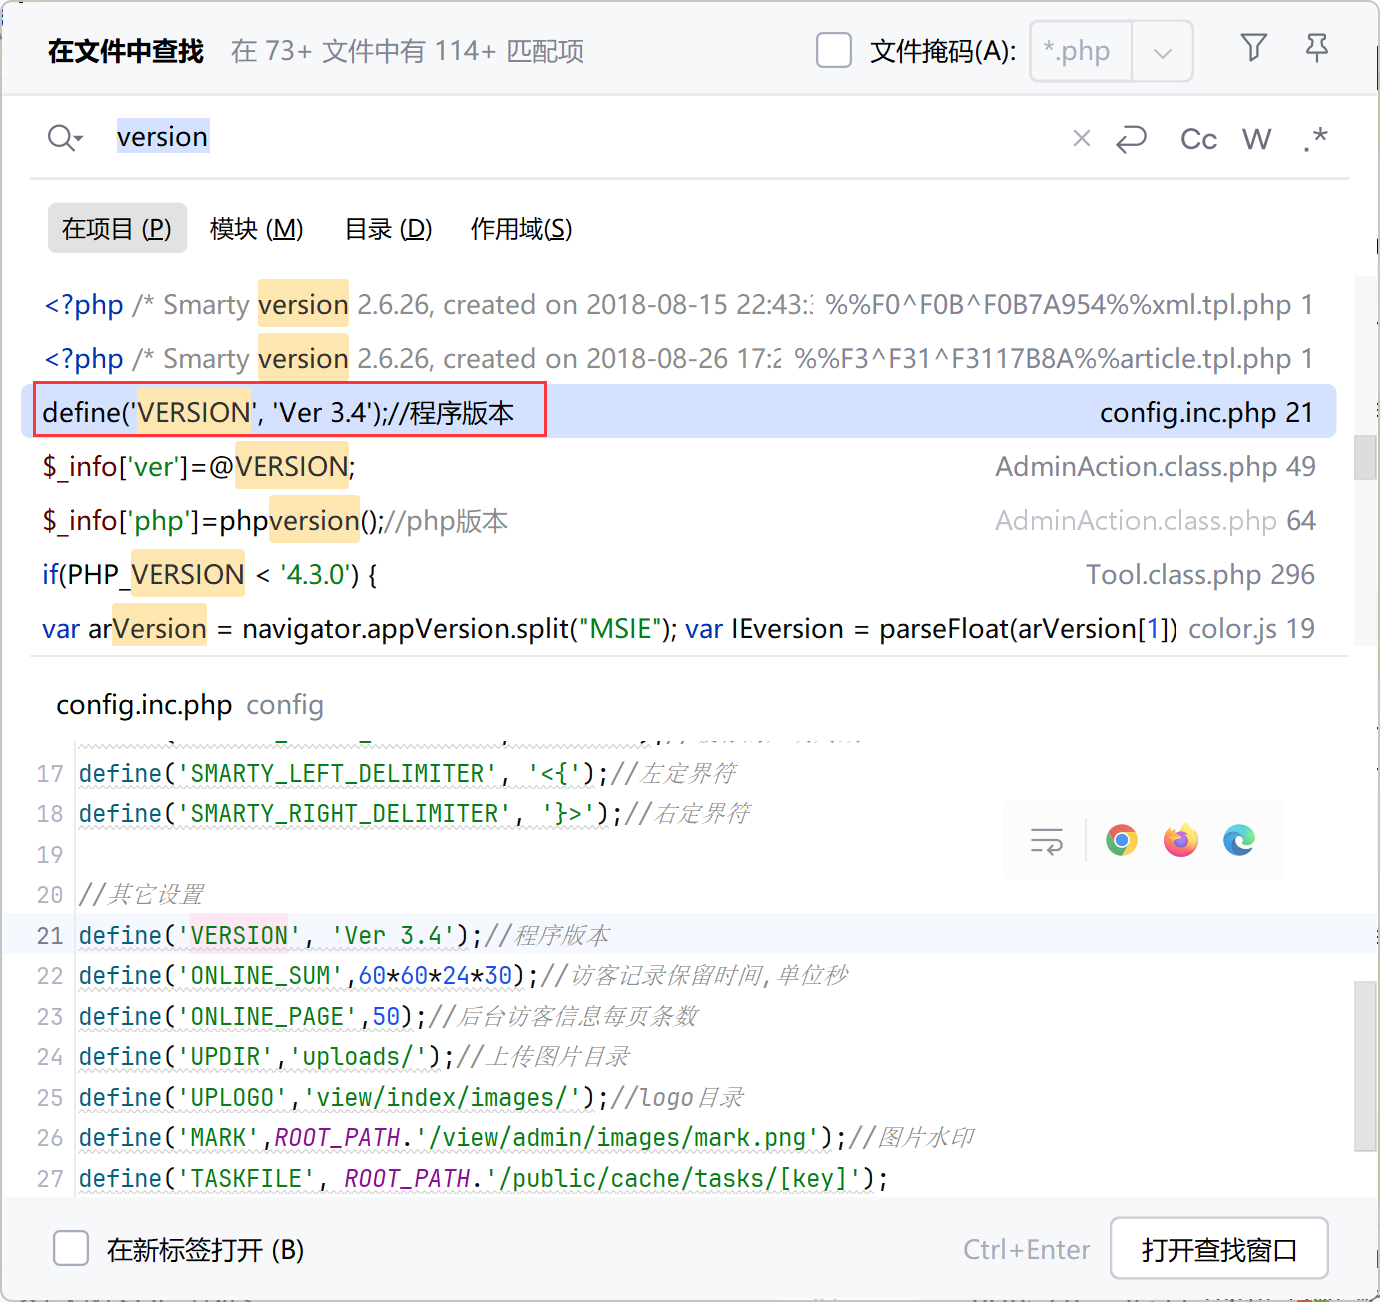
Task: Toggle whole Words (W) option
Action: pyautogui.click(x=1256, y=138)
